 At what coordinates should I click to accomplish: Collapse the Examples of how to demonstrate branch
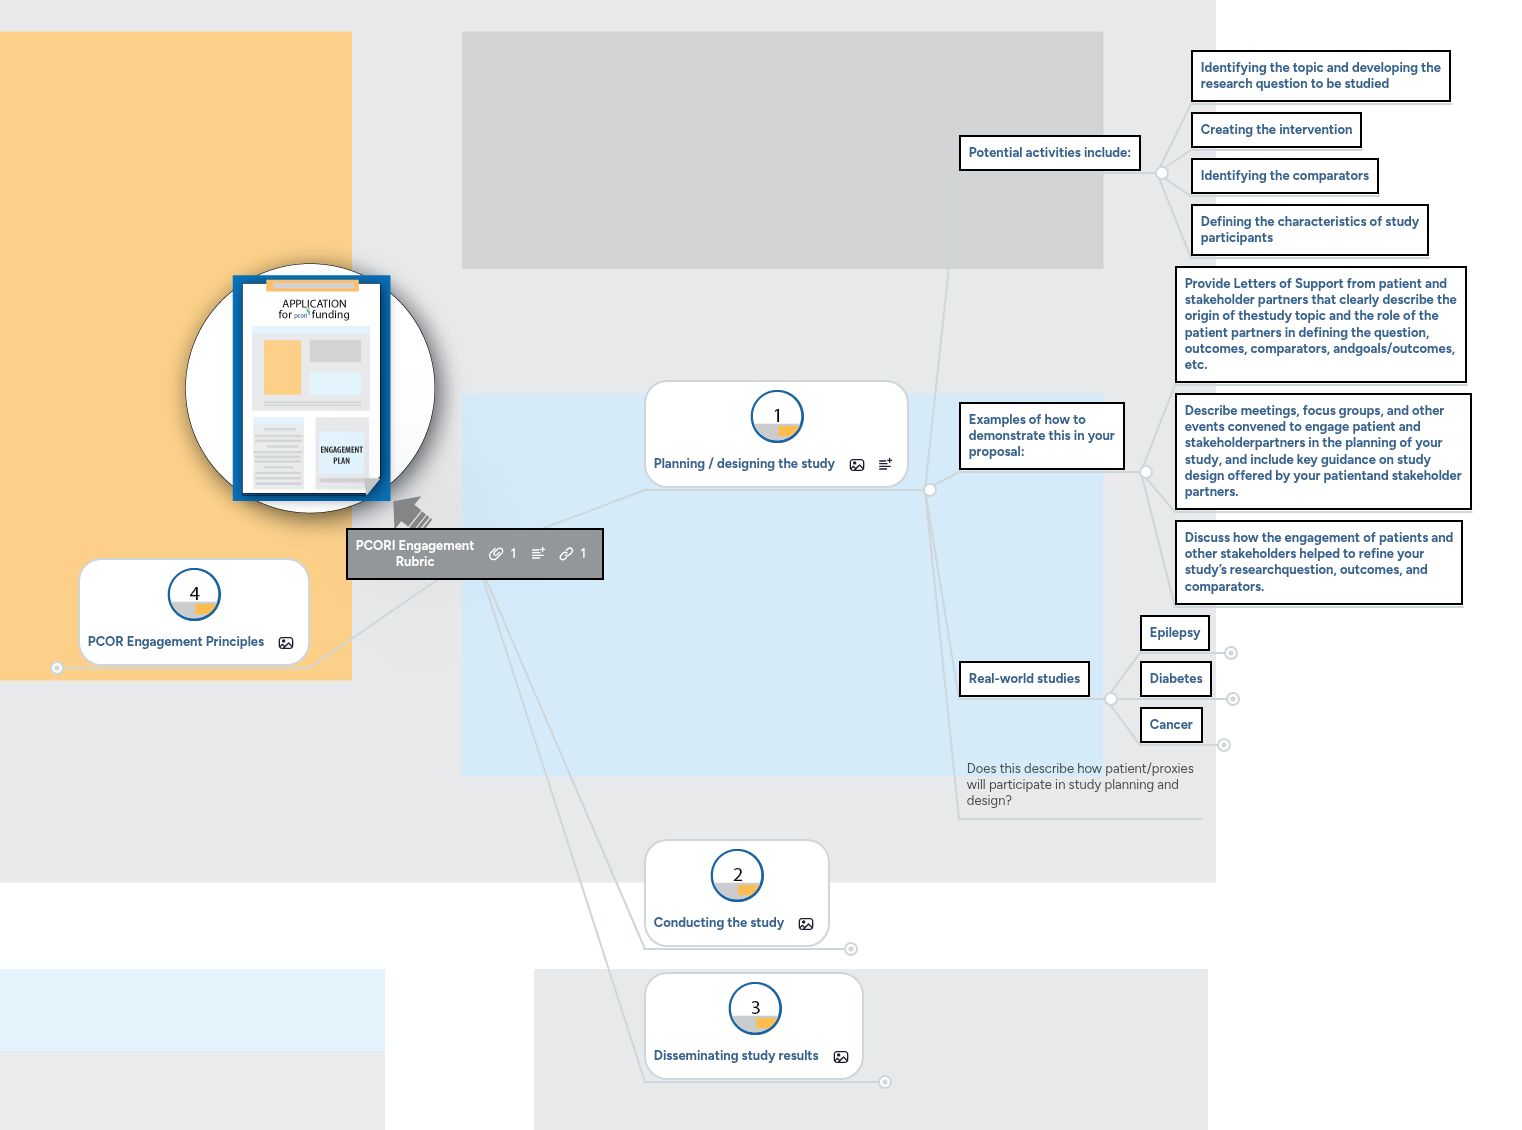1146,472
